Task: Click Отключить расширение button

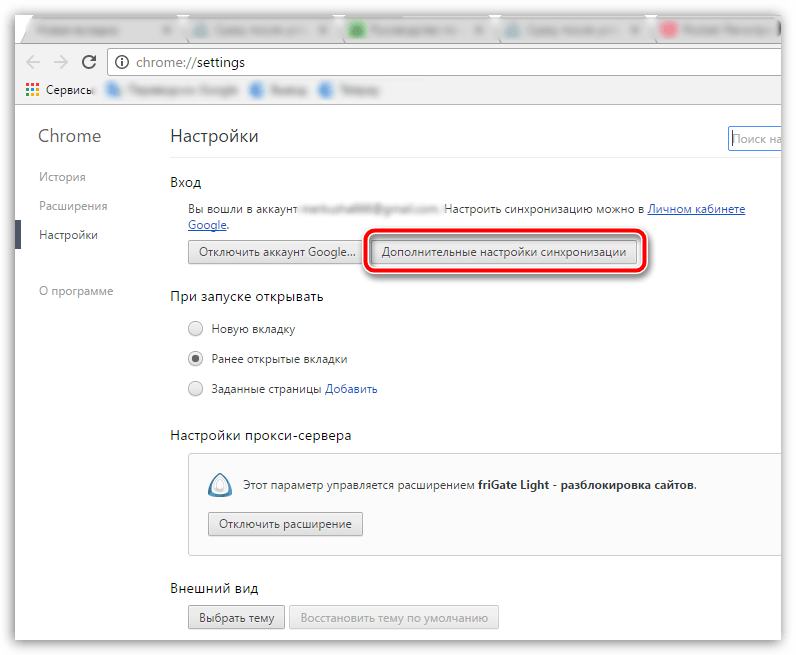Action: point(285,524)
